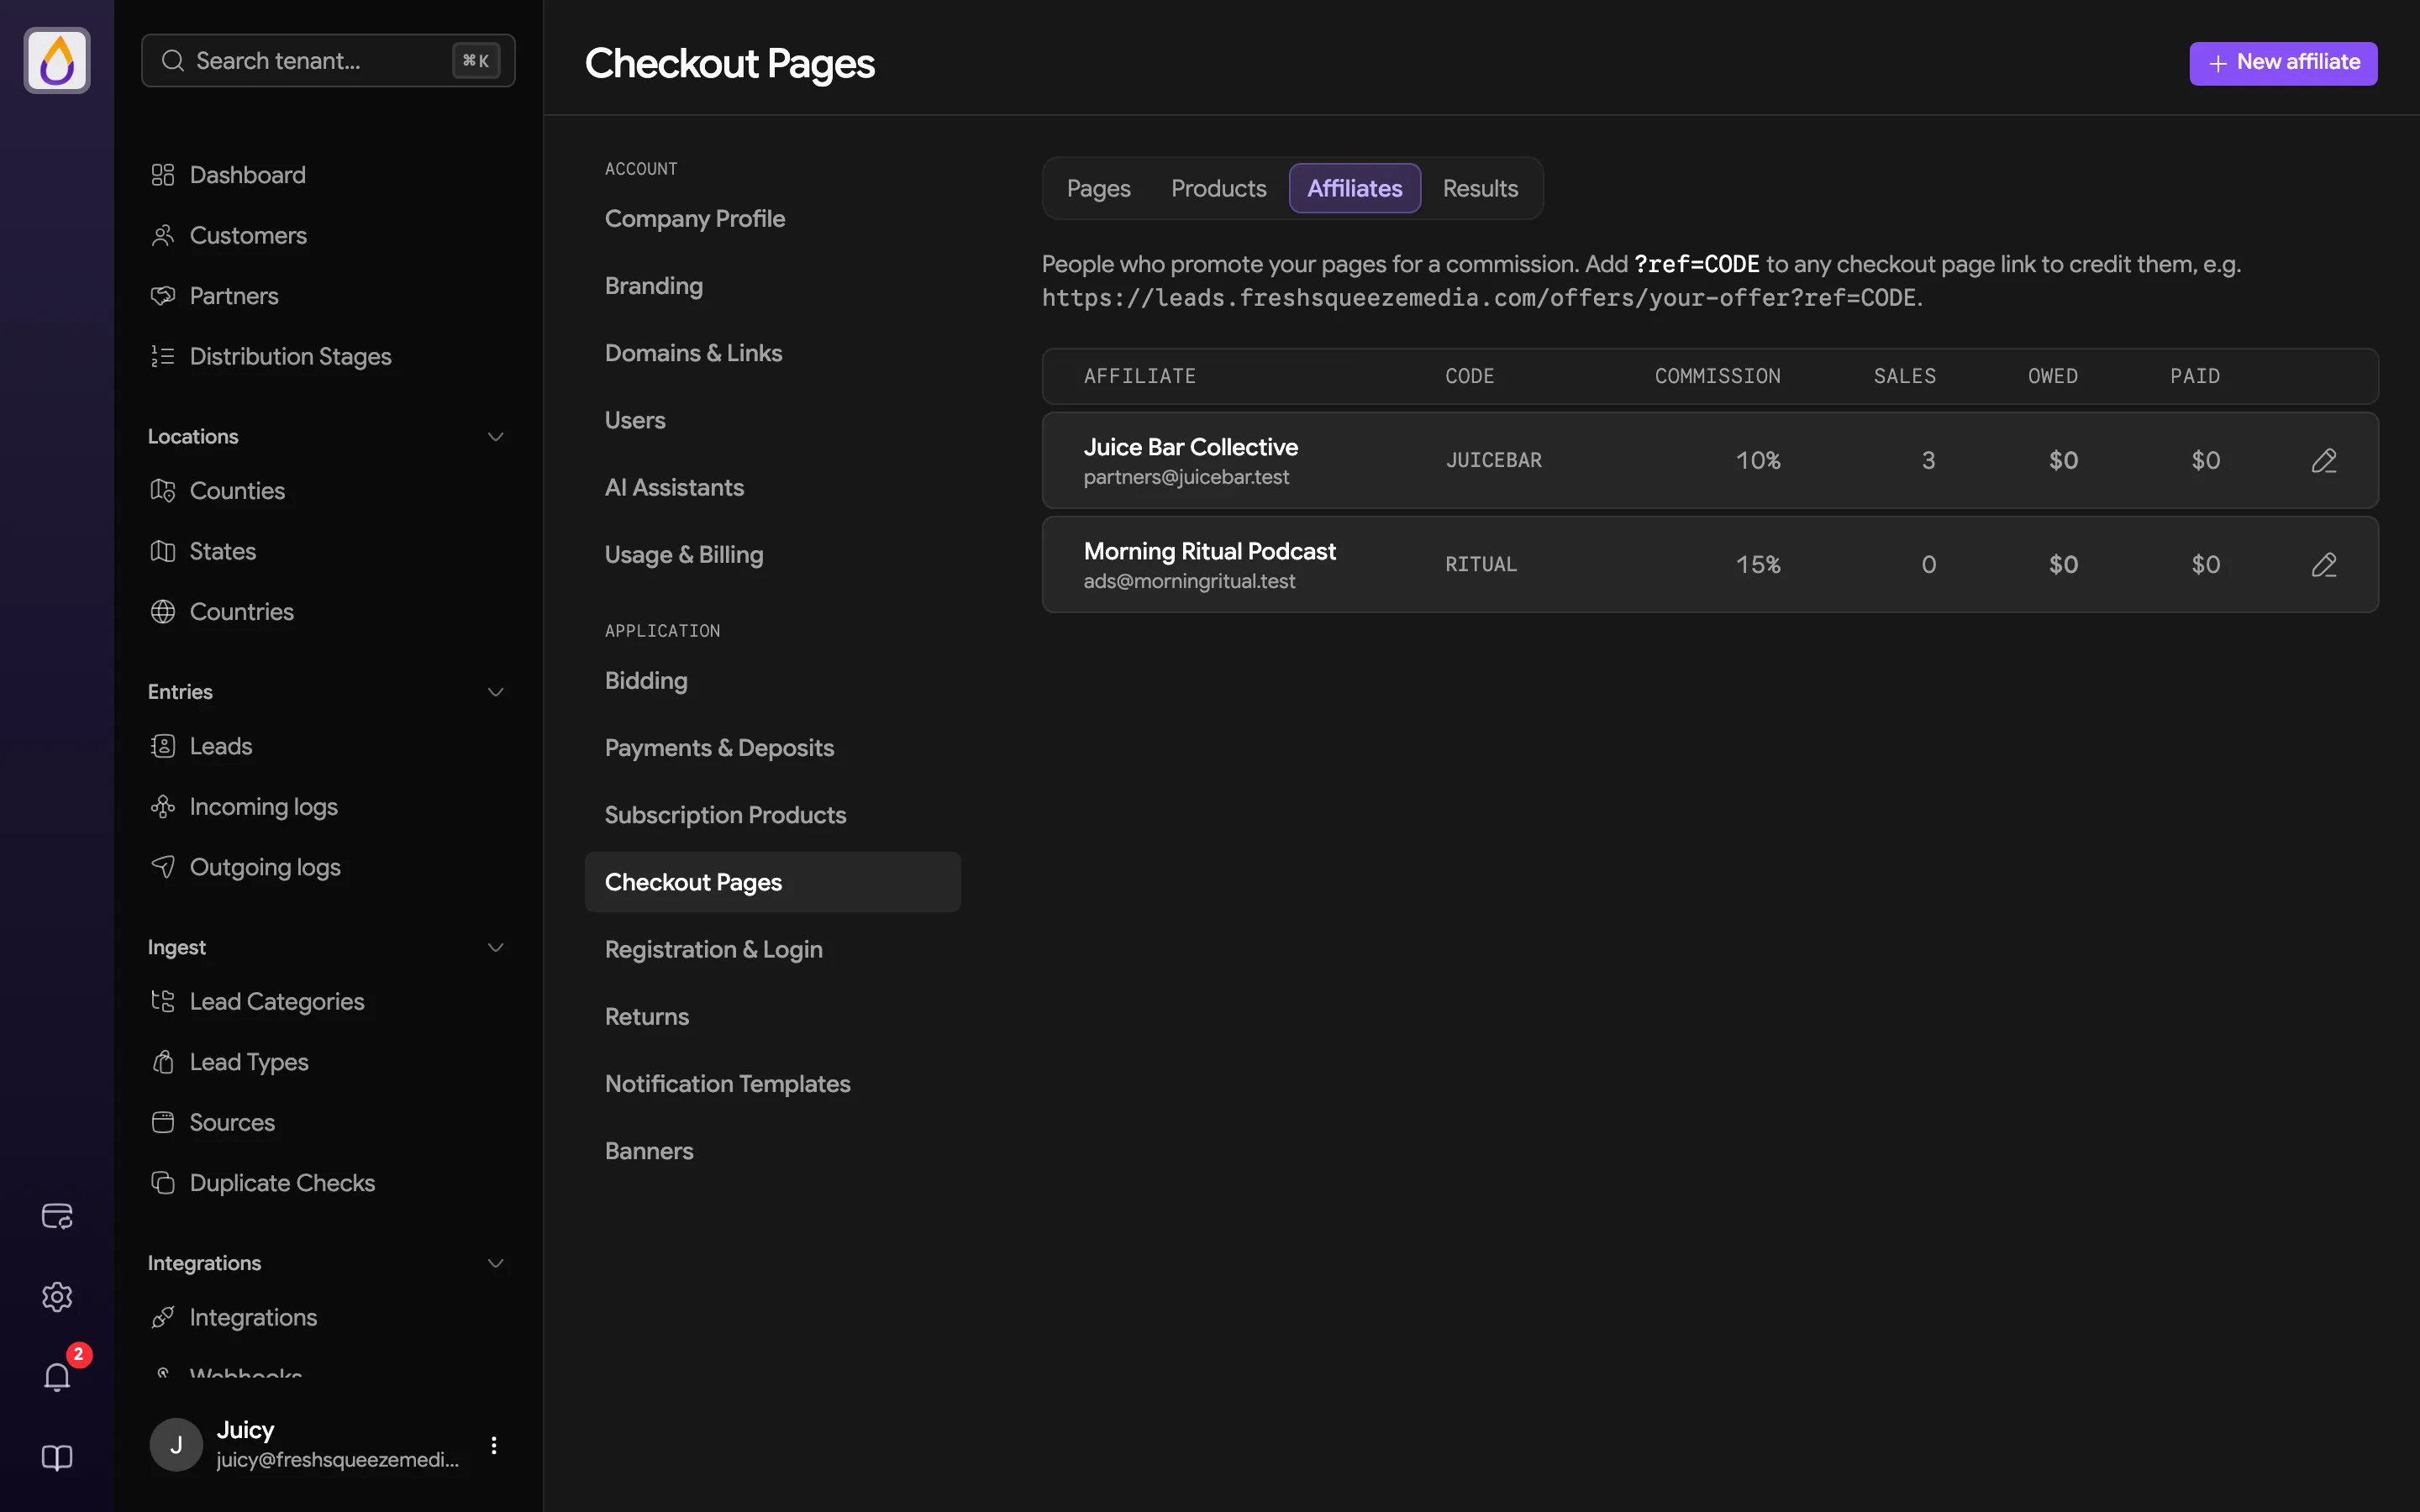This screenshot has height=1512, width=2420.
Task: Click the JUICEBAR code cell
Action: (x=1493, y=461)
